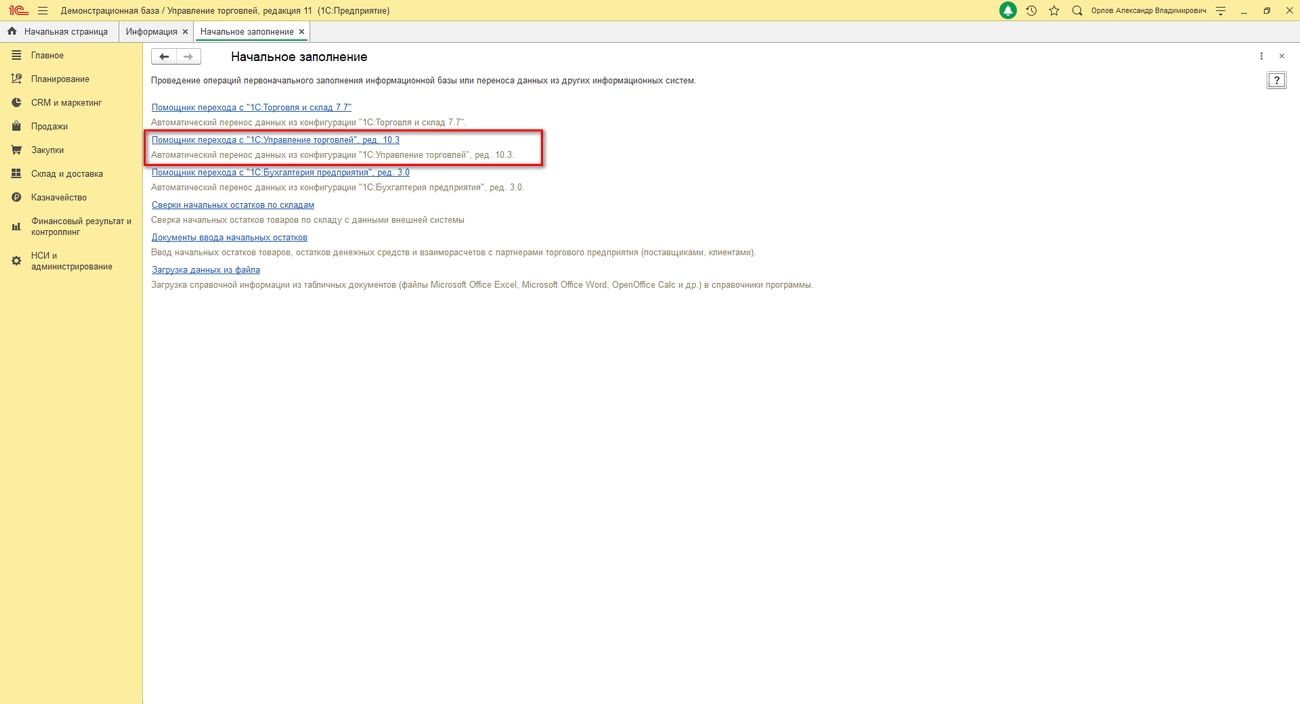
Task: Open Загрузка данных из файла link
Action: (206, 270)
